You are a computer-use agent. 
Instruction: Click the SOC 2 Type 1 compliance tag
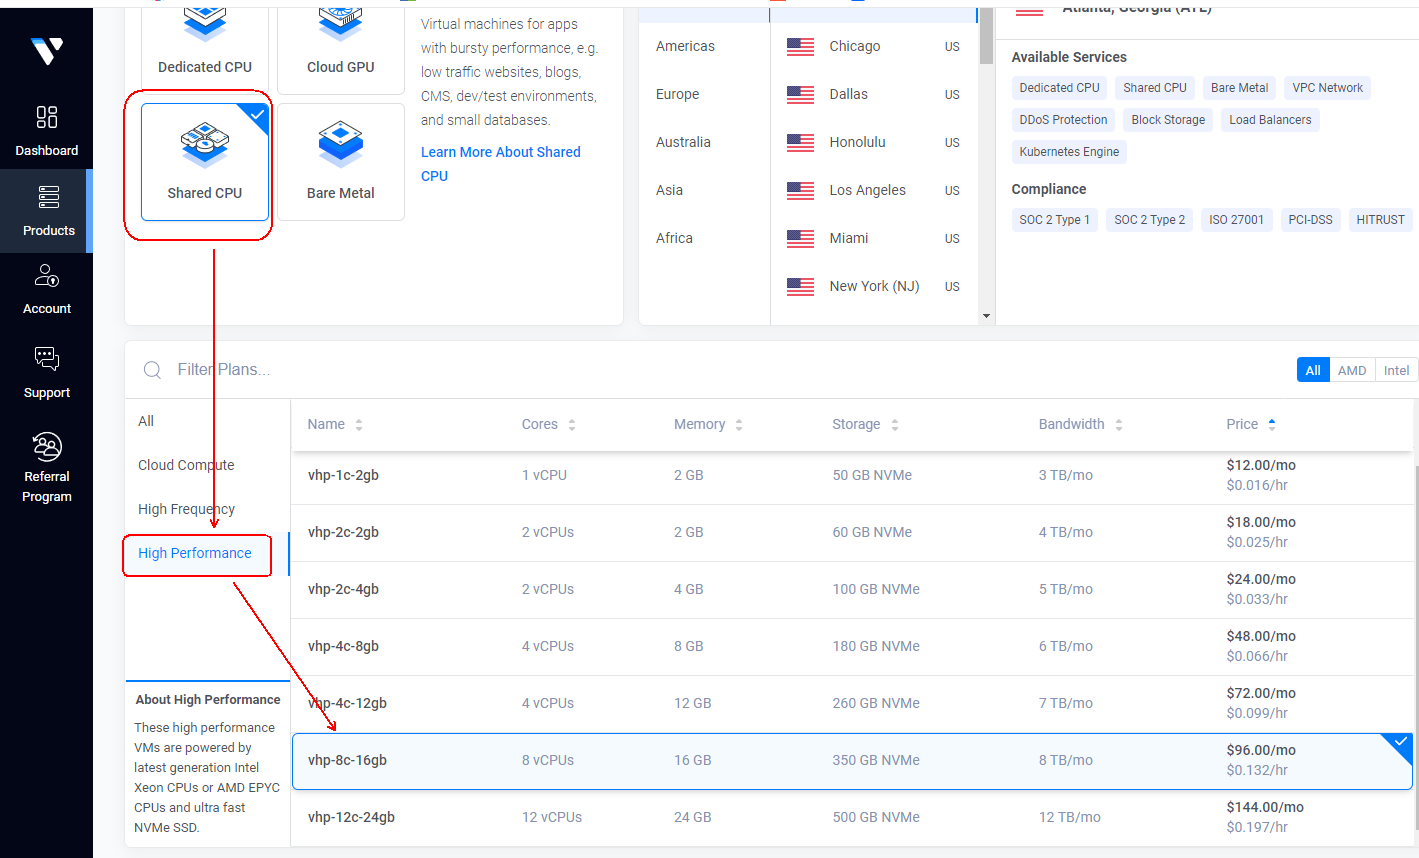1054,220
